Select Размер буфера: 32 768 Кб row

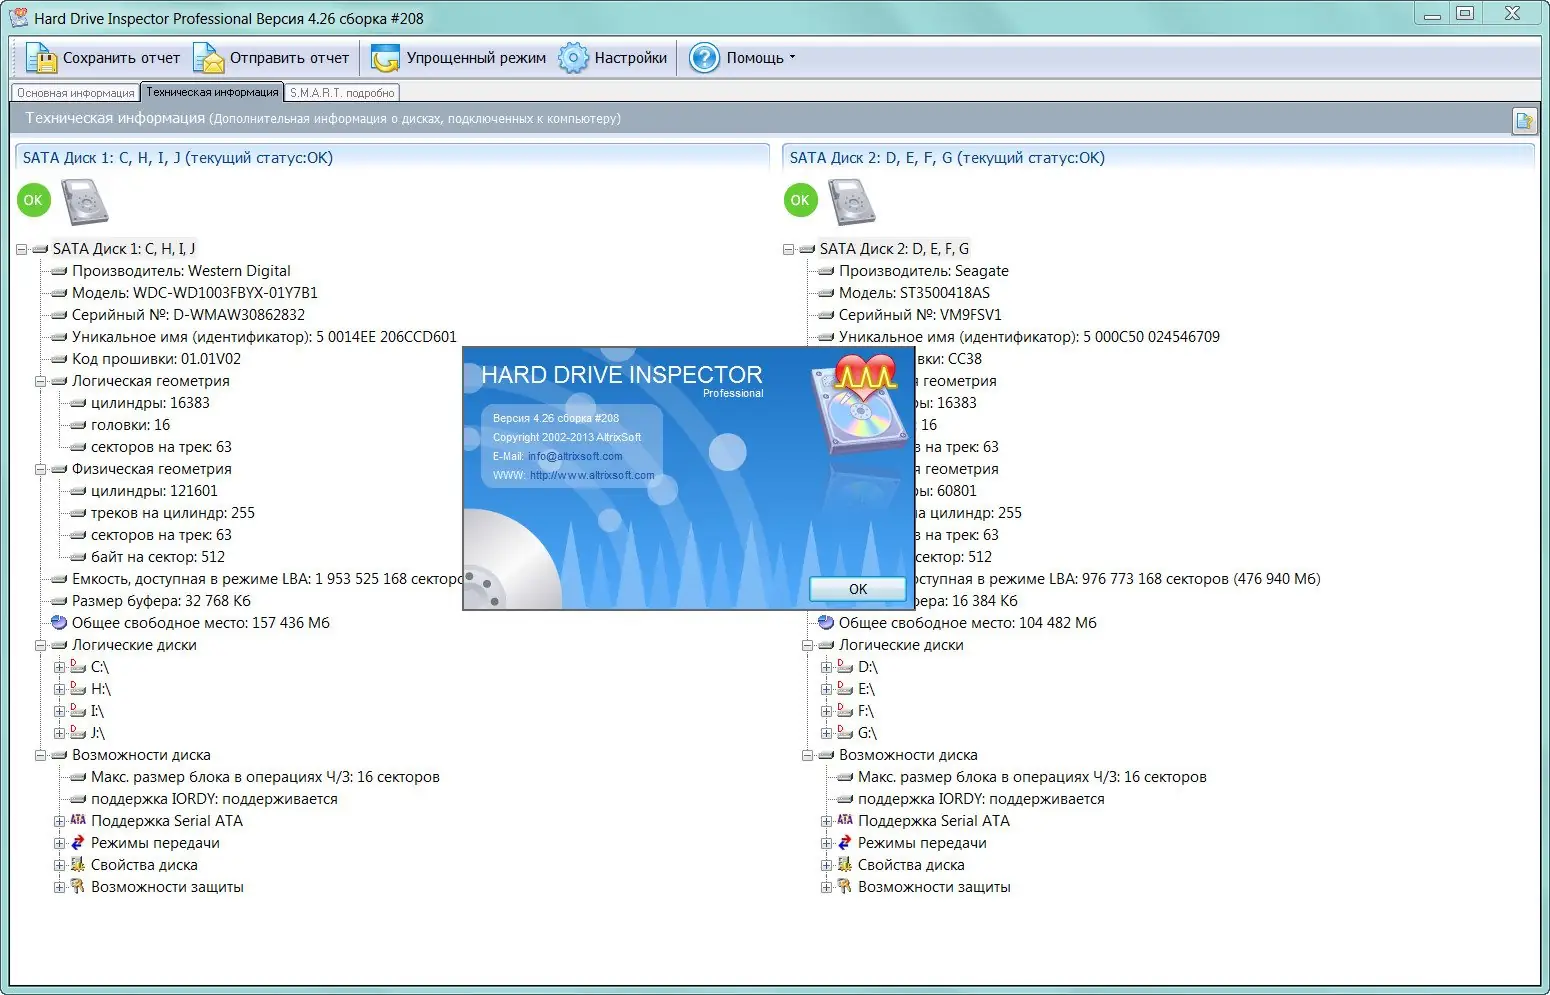[161, 601]
